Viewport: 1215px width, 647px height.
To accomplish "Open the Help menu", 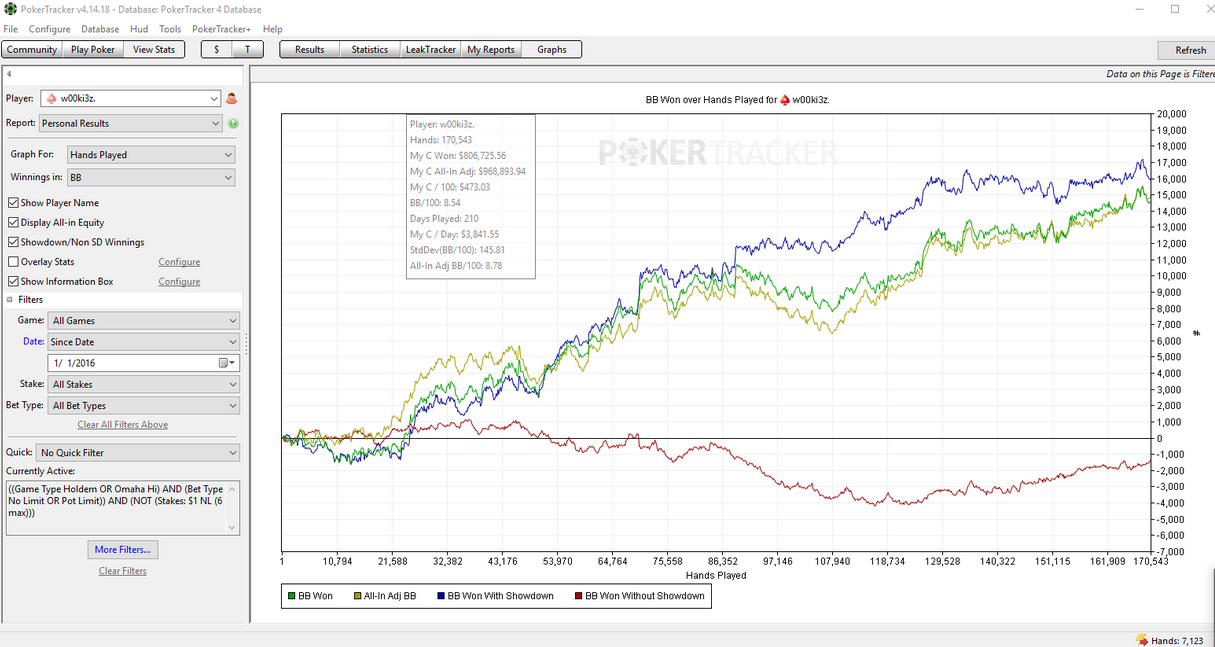I will click(x=272, y=29).
